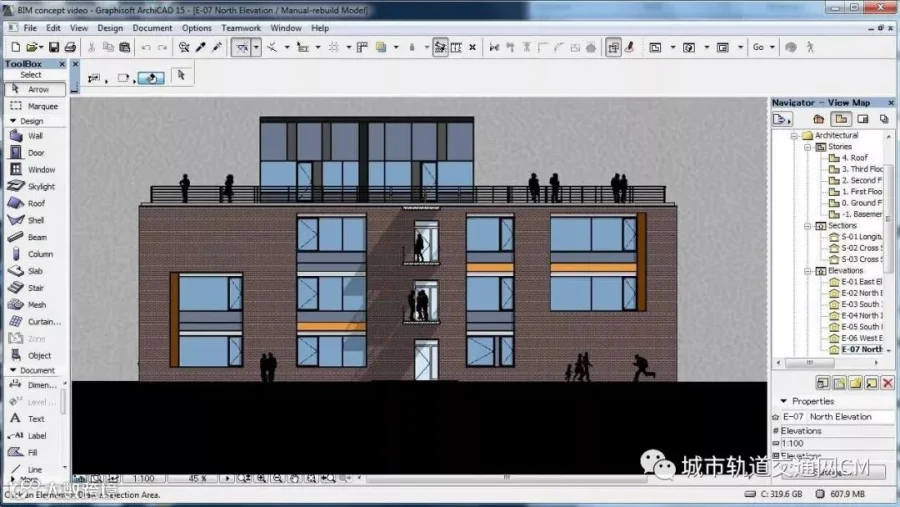Viewport: 900px width, 507px height.
Task: Select the Wall tool in ToolBox
Action: pyautogui.click(x=34, y=136)
